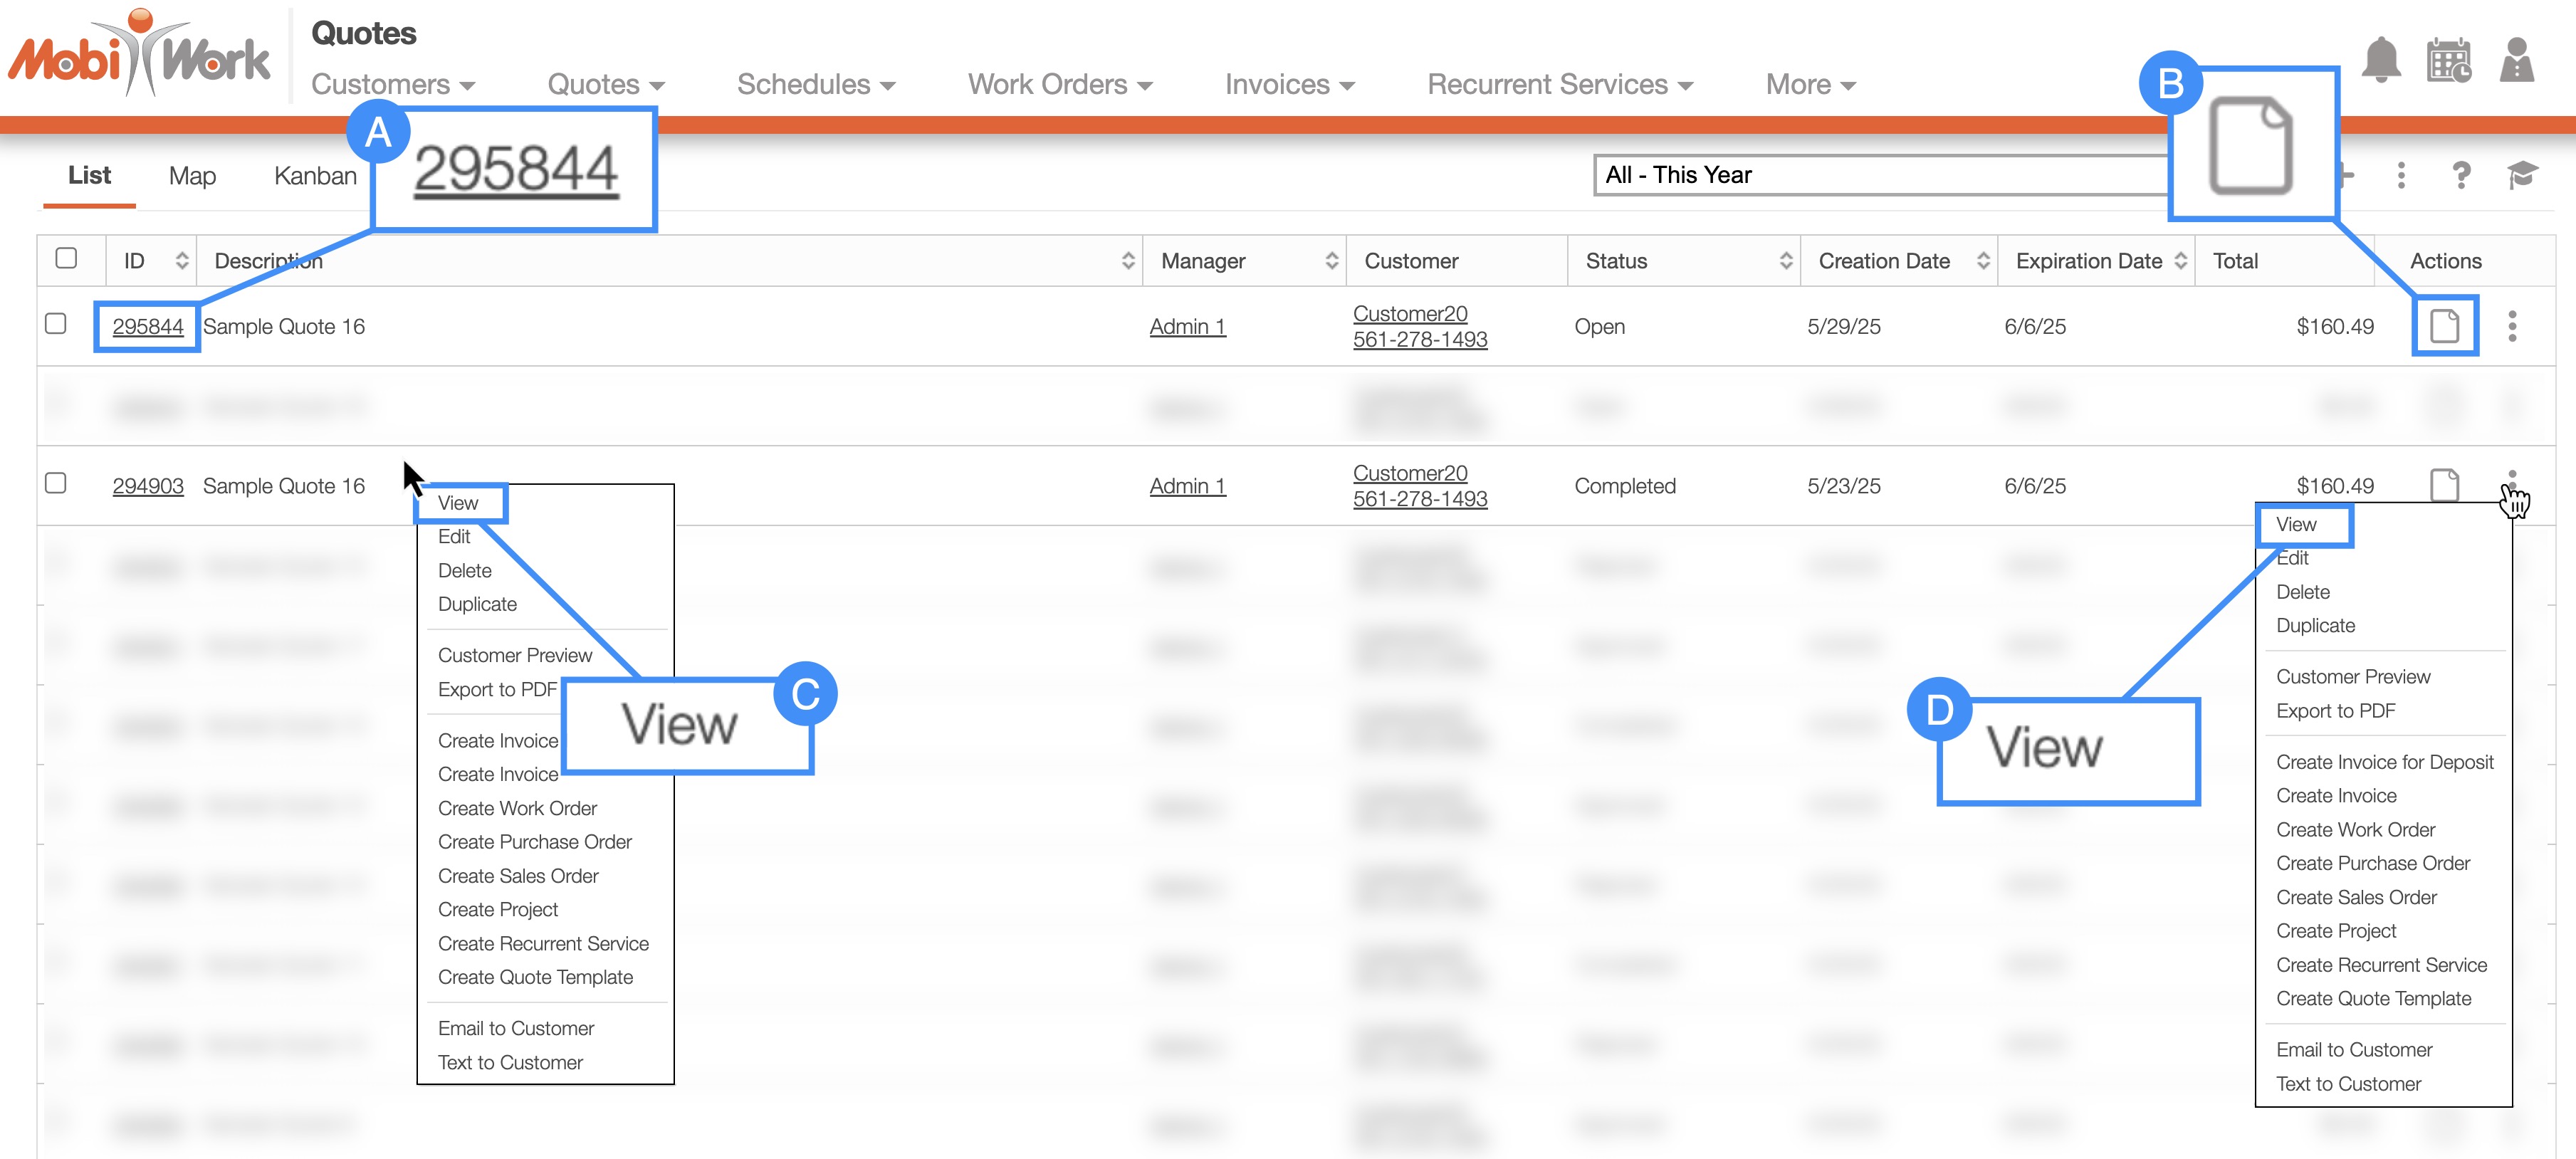Expand the Recurrent Services dropdown menu
This screenshot has height=1159, width=2576.
pos(1559,85)
